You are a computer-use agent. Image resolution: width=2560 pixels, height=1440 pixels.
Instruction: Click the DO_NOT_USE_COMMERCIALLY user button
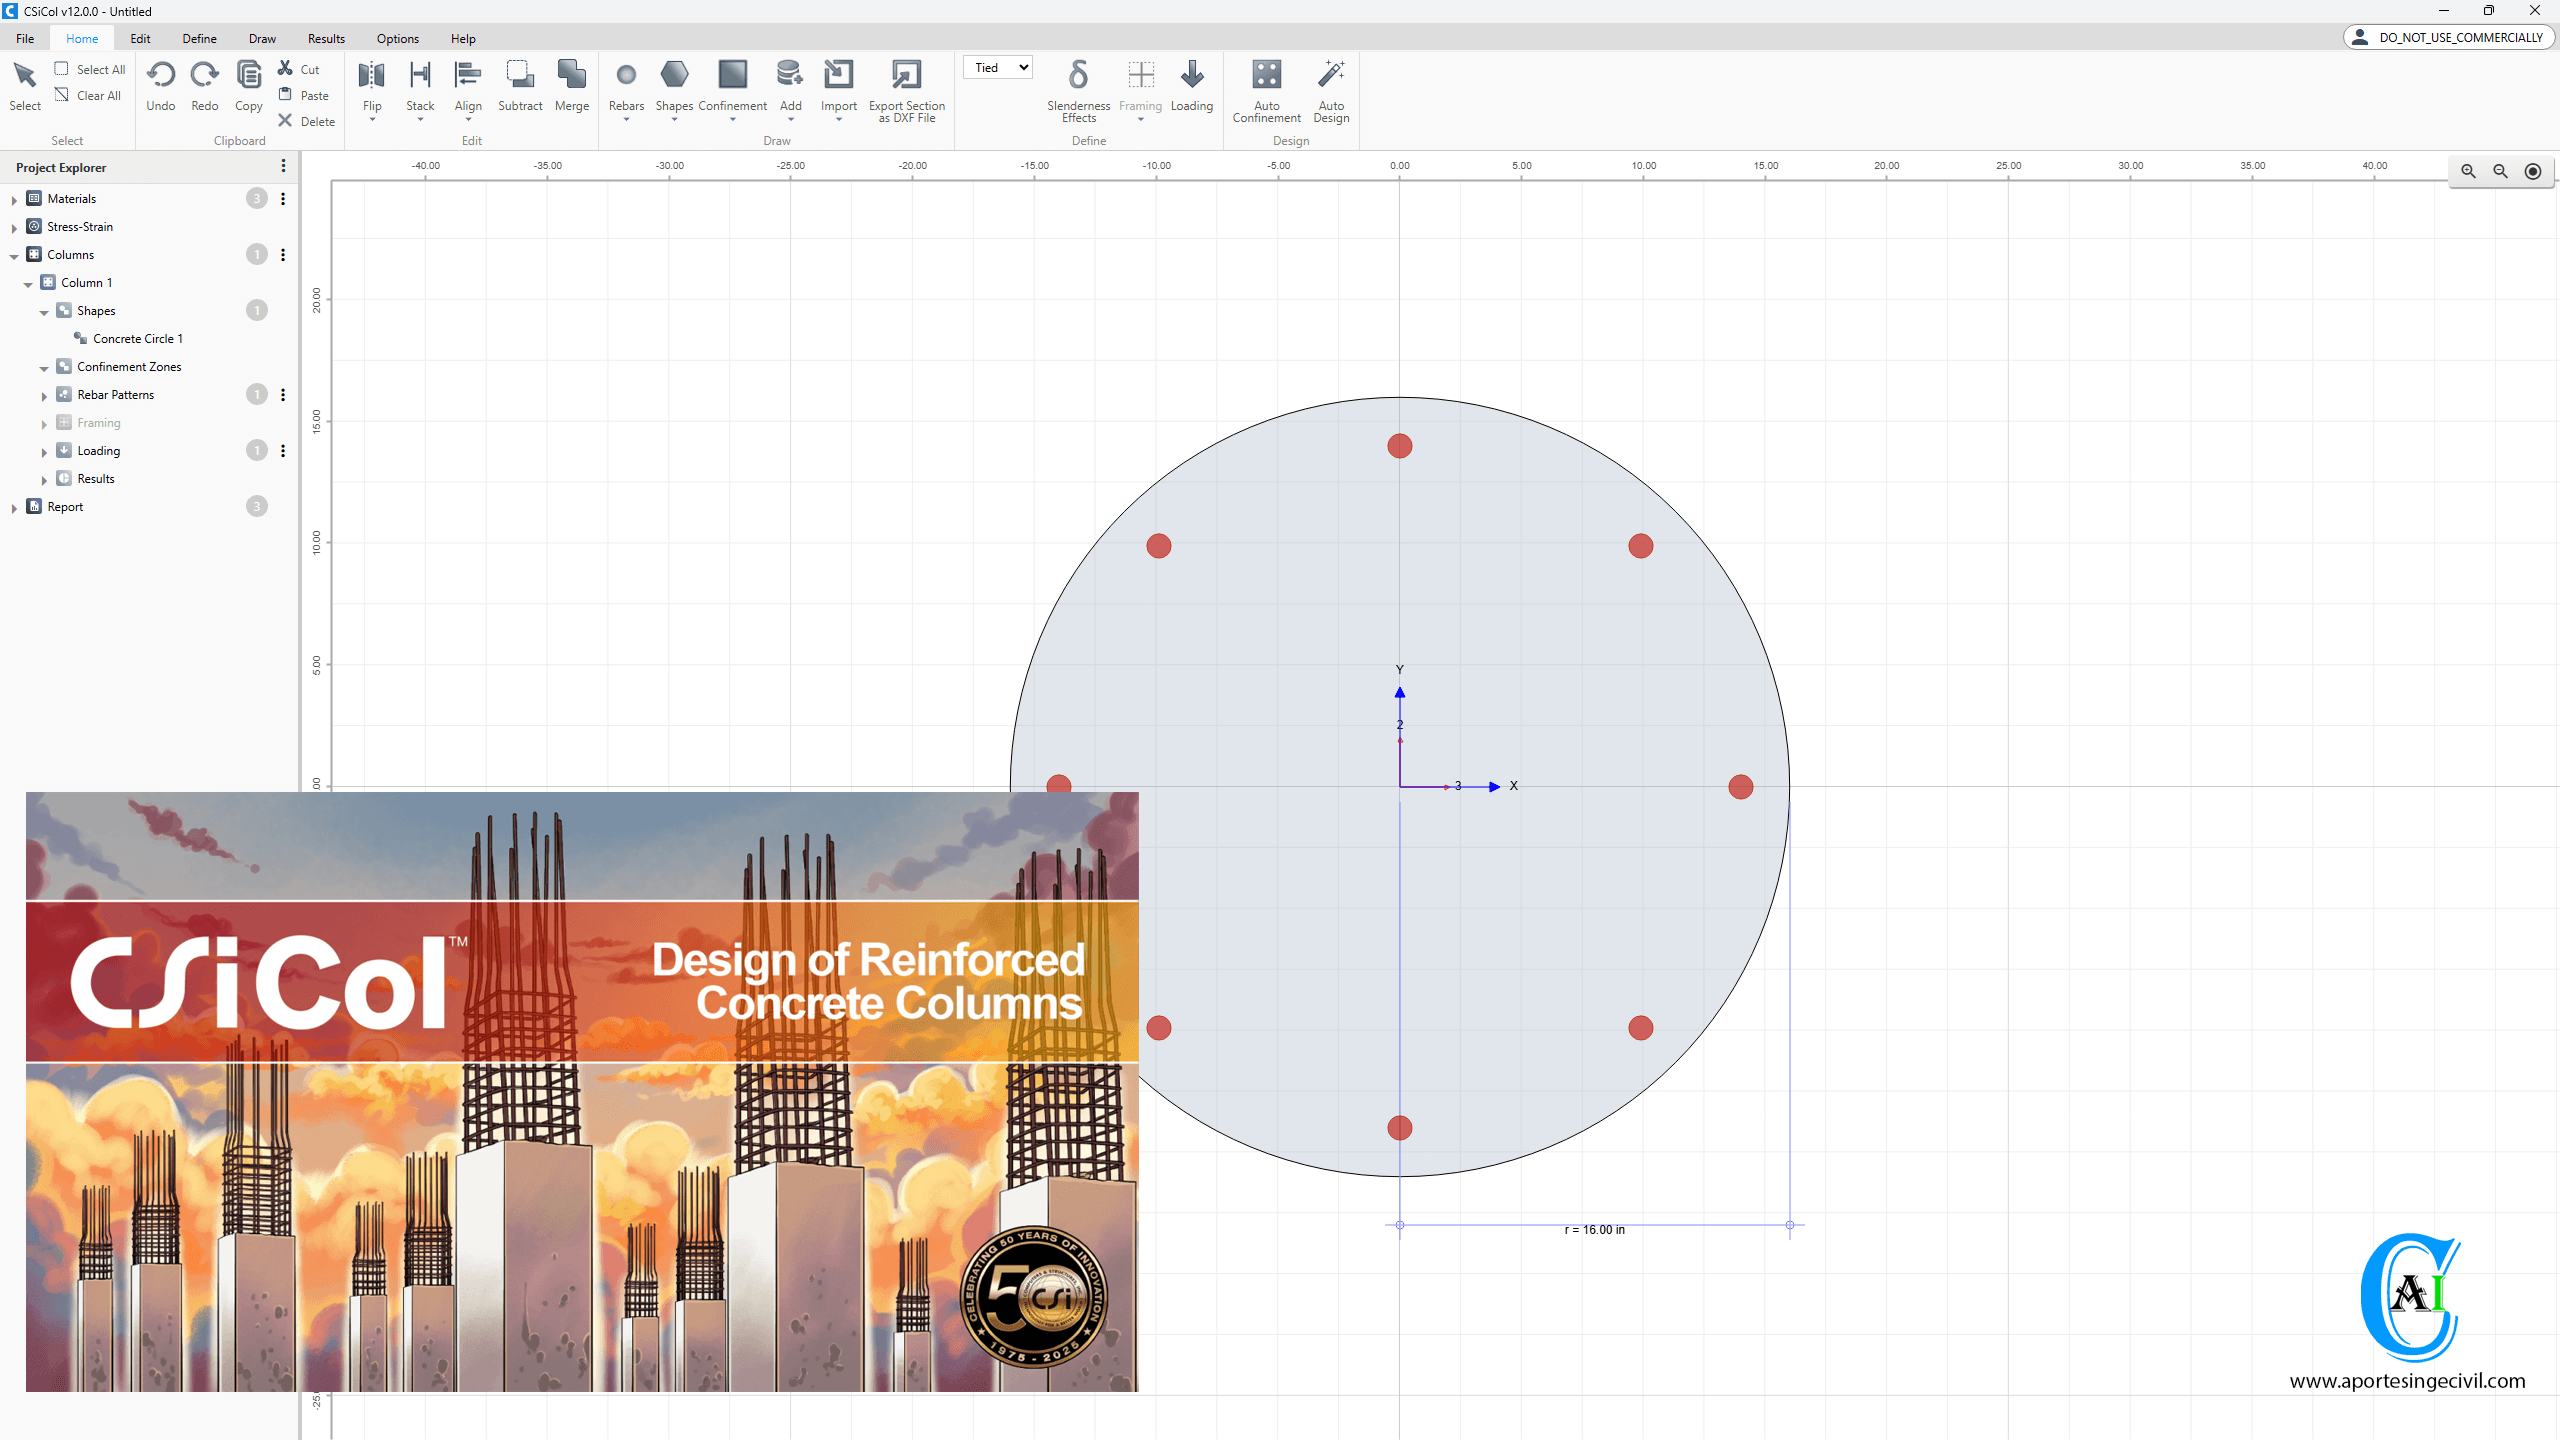click(2448, 37)
